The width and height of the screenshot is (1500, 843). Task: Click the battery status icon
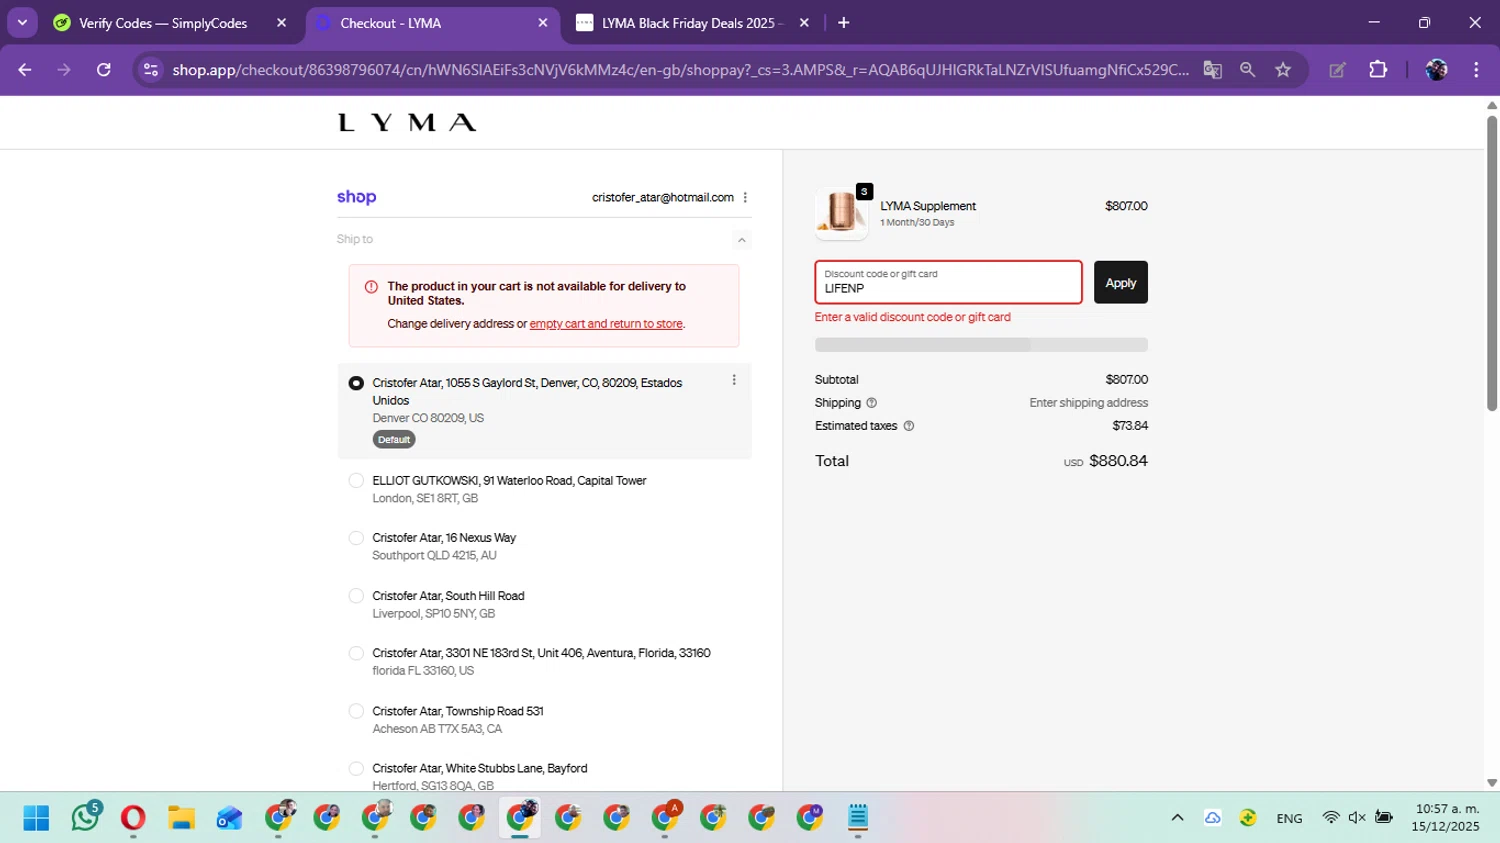1384,818
